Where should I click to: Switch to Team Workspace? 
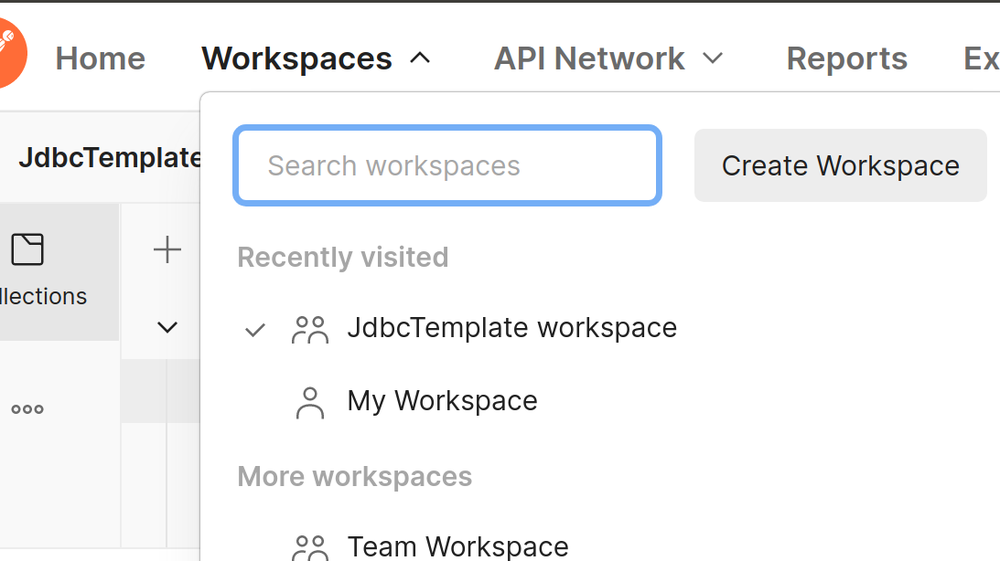click(x=458, y=546)
